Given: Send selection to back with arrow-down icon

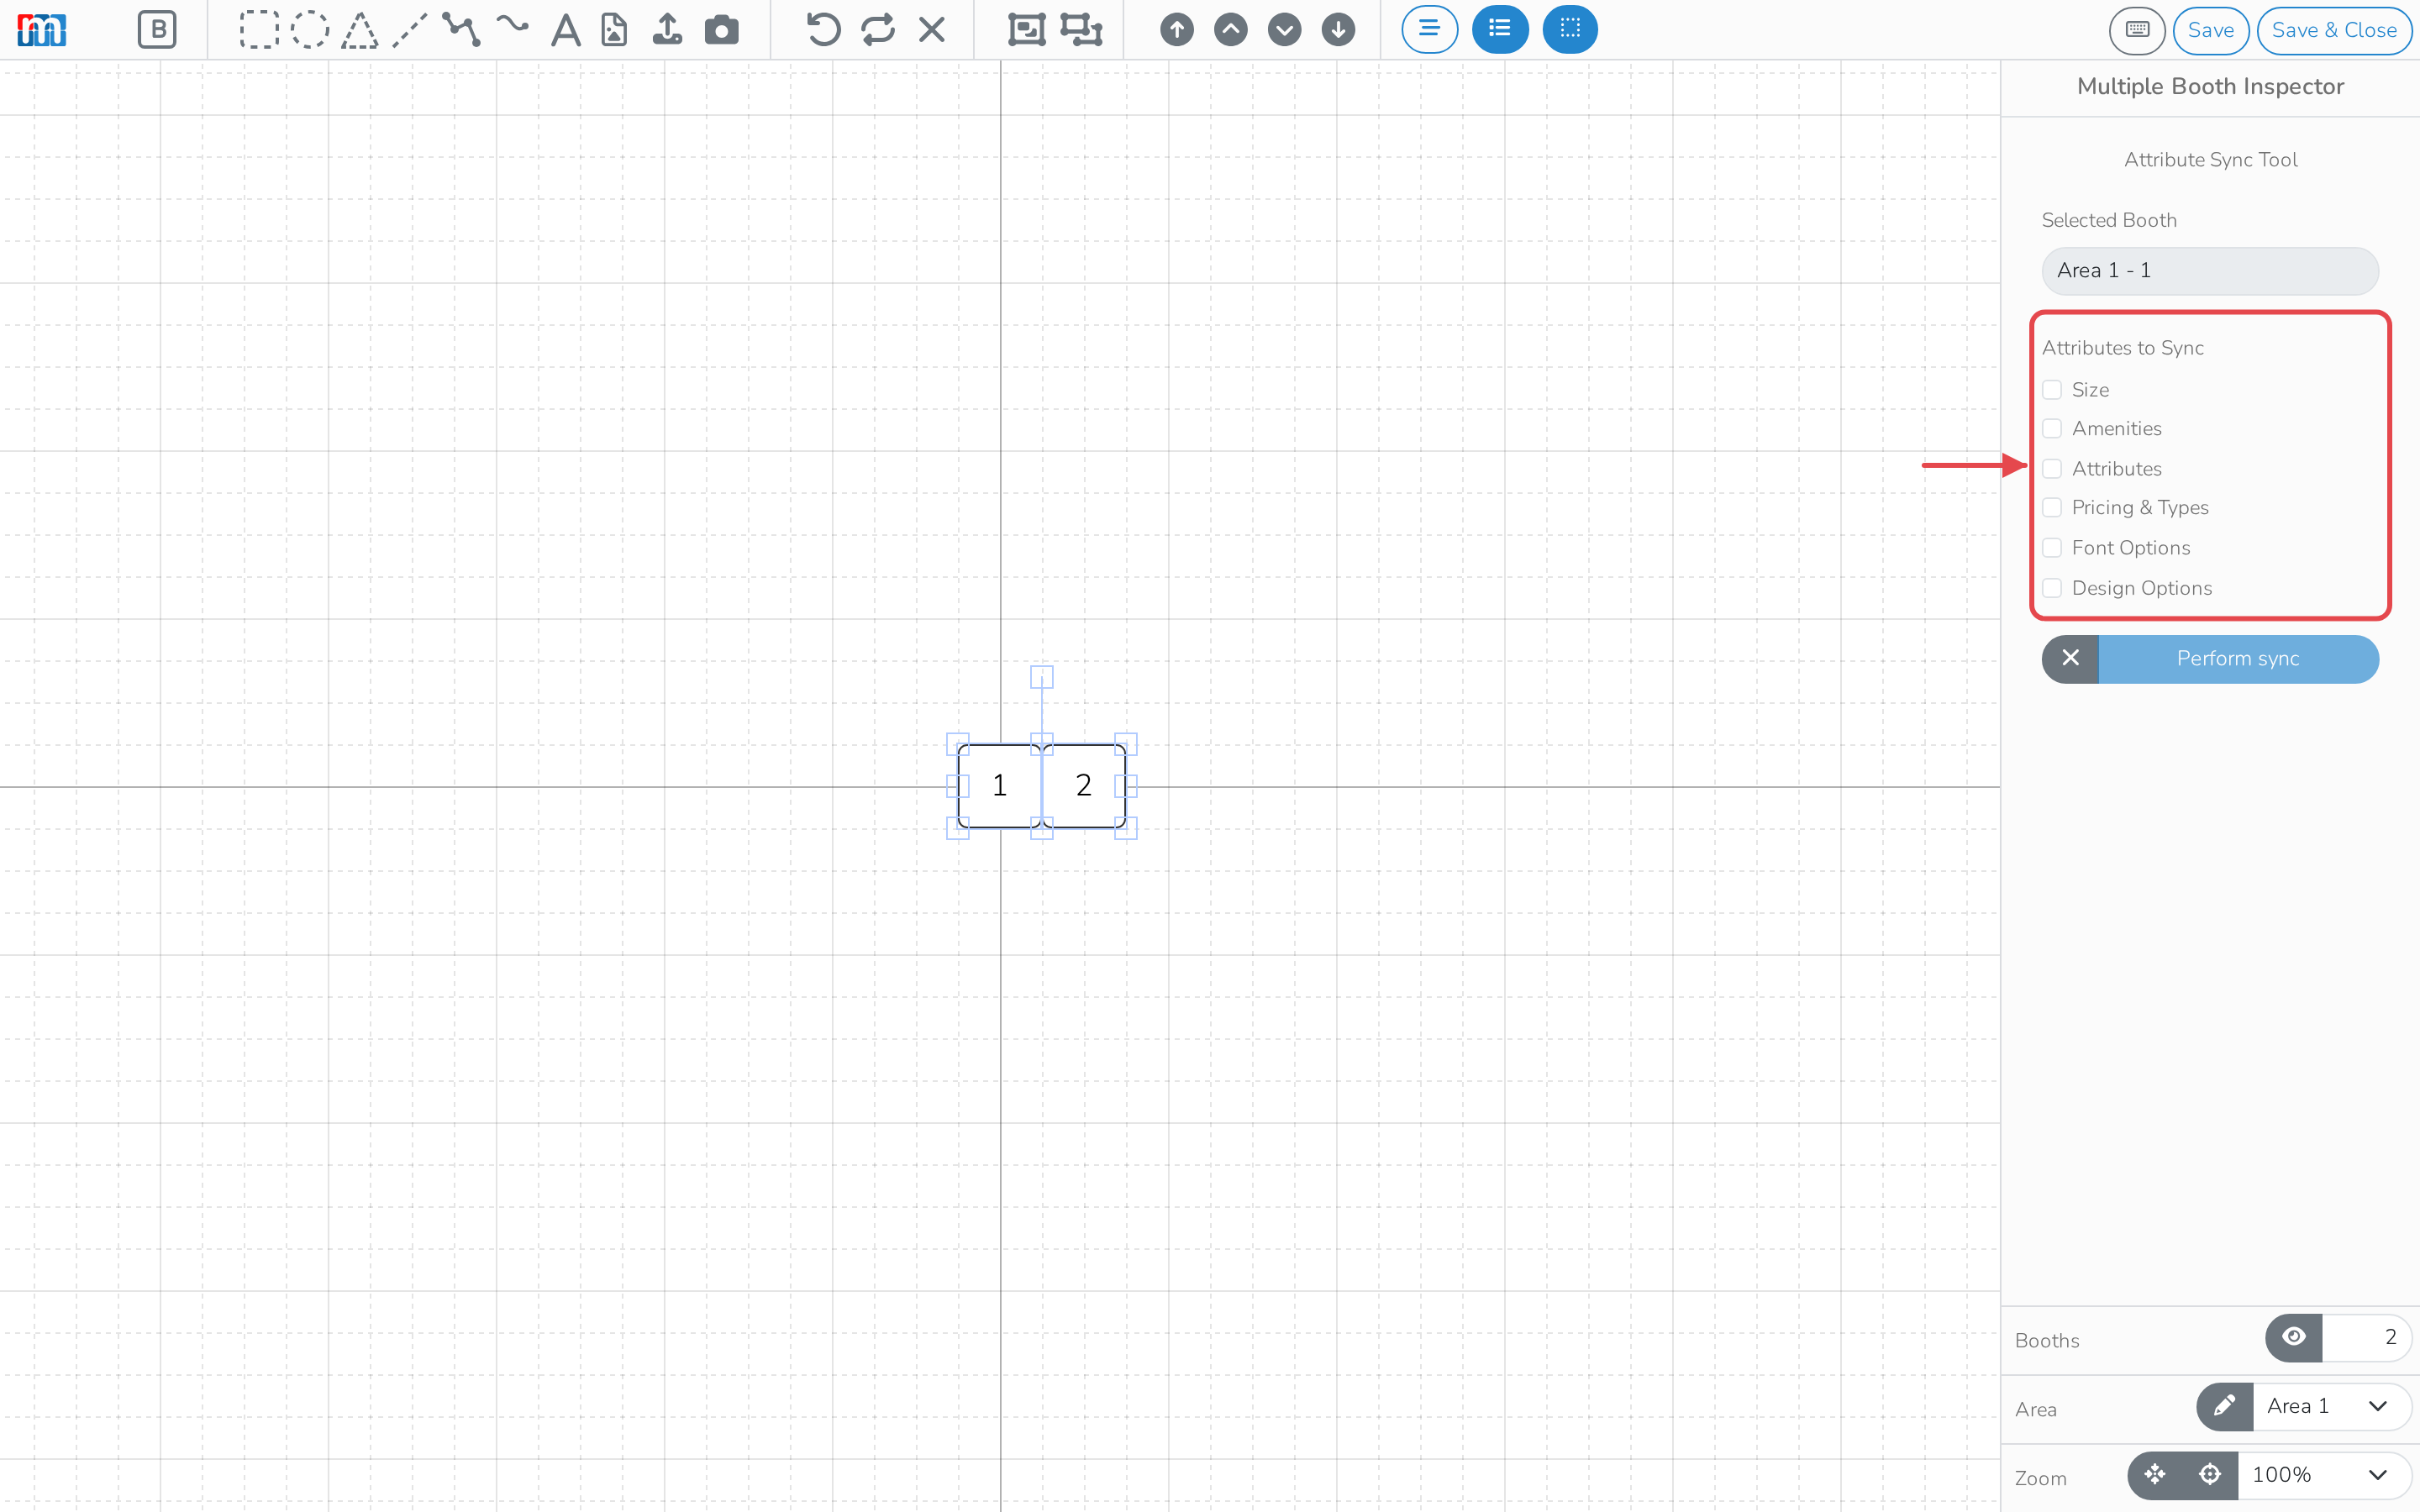Looking at the screenshot, I should coord(1338,30).
